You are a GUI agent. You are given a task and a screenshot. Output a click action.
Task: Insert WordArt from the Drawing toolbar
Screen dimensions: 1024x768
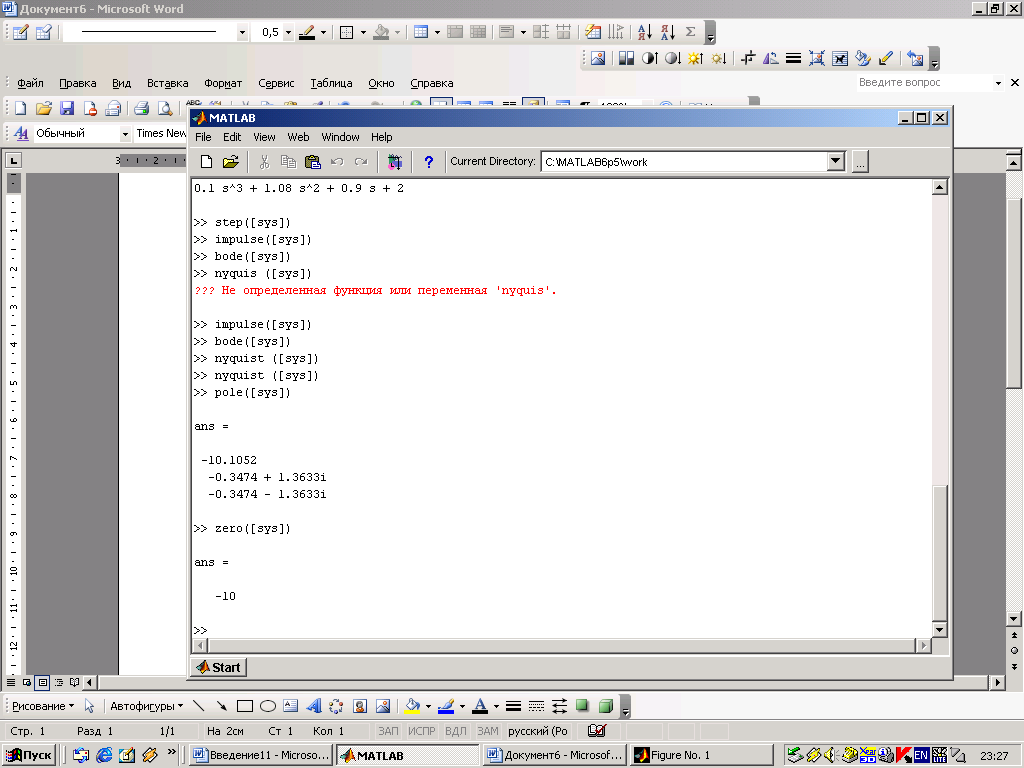pyautogui.click(x=314, y=706)
